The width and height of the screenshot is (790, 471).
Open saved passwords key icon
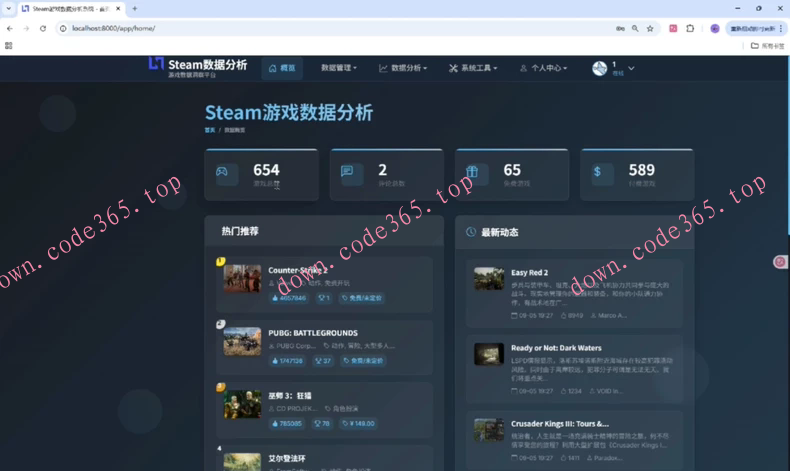[620, 28]
